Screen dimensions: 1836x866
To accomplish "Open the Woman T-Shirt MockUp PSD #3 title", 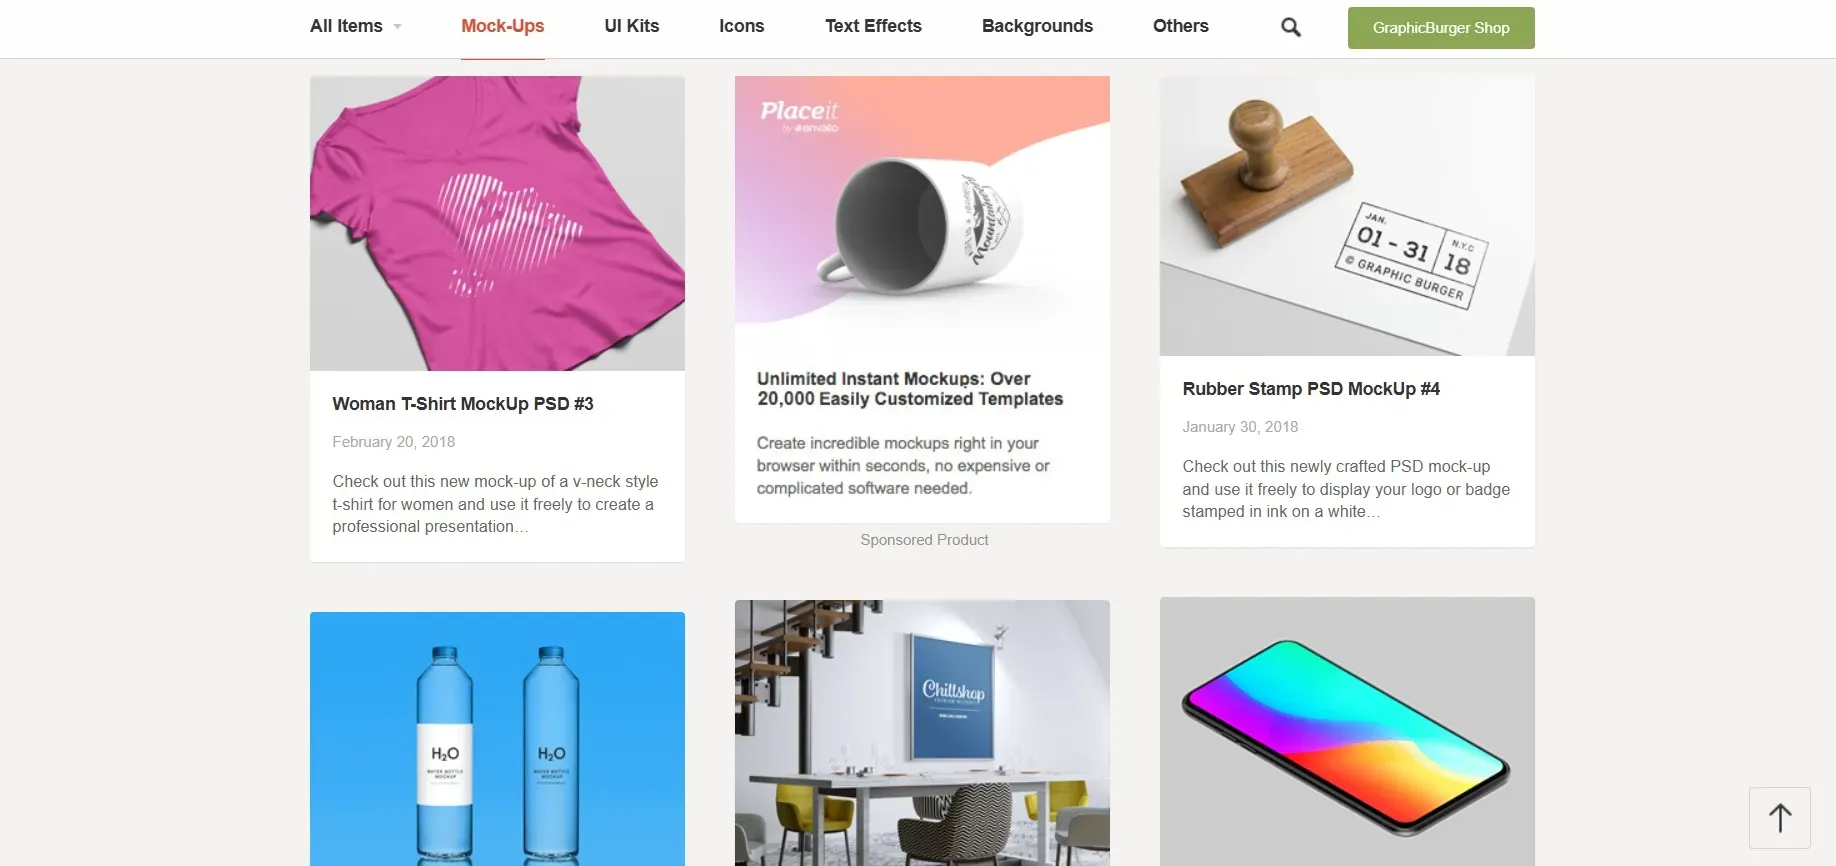I will pyautogui.click(x=463, y=404).
